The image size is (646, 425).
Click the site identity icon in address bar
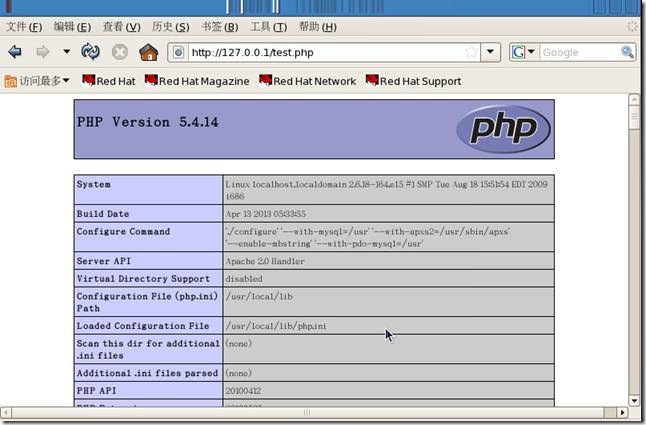(x=178, y=52)
